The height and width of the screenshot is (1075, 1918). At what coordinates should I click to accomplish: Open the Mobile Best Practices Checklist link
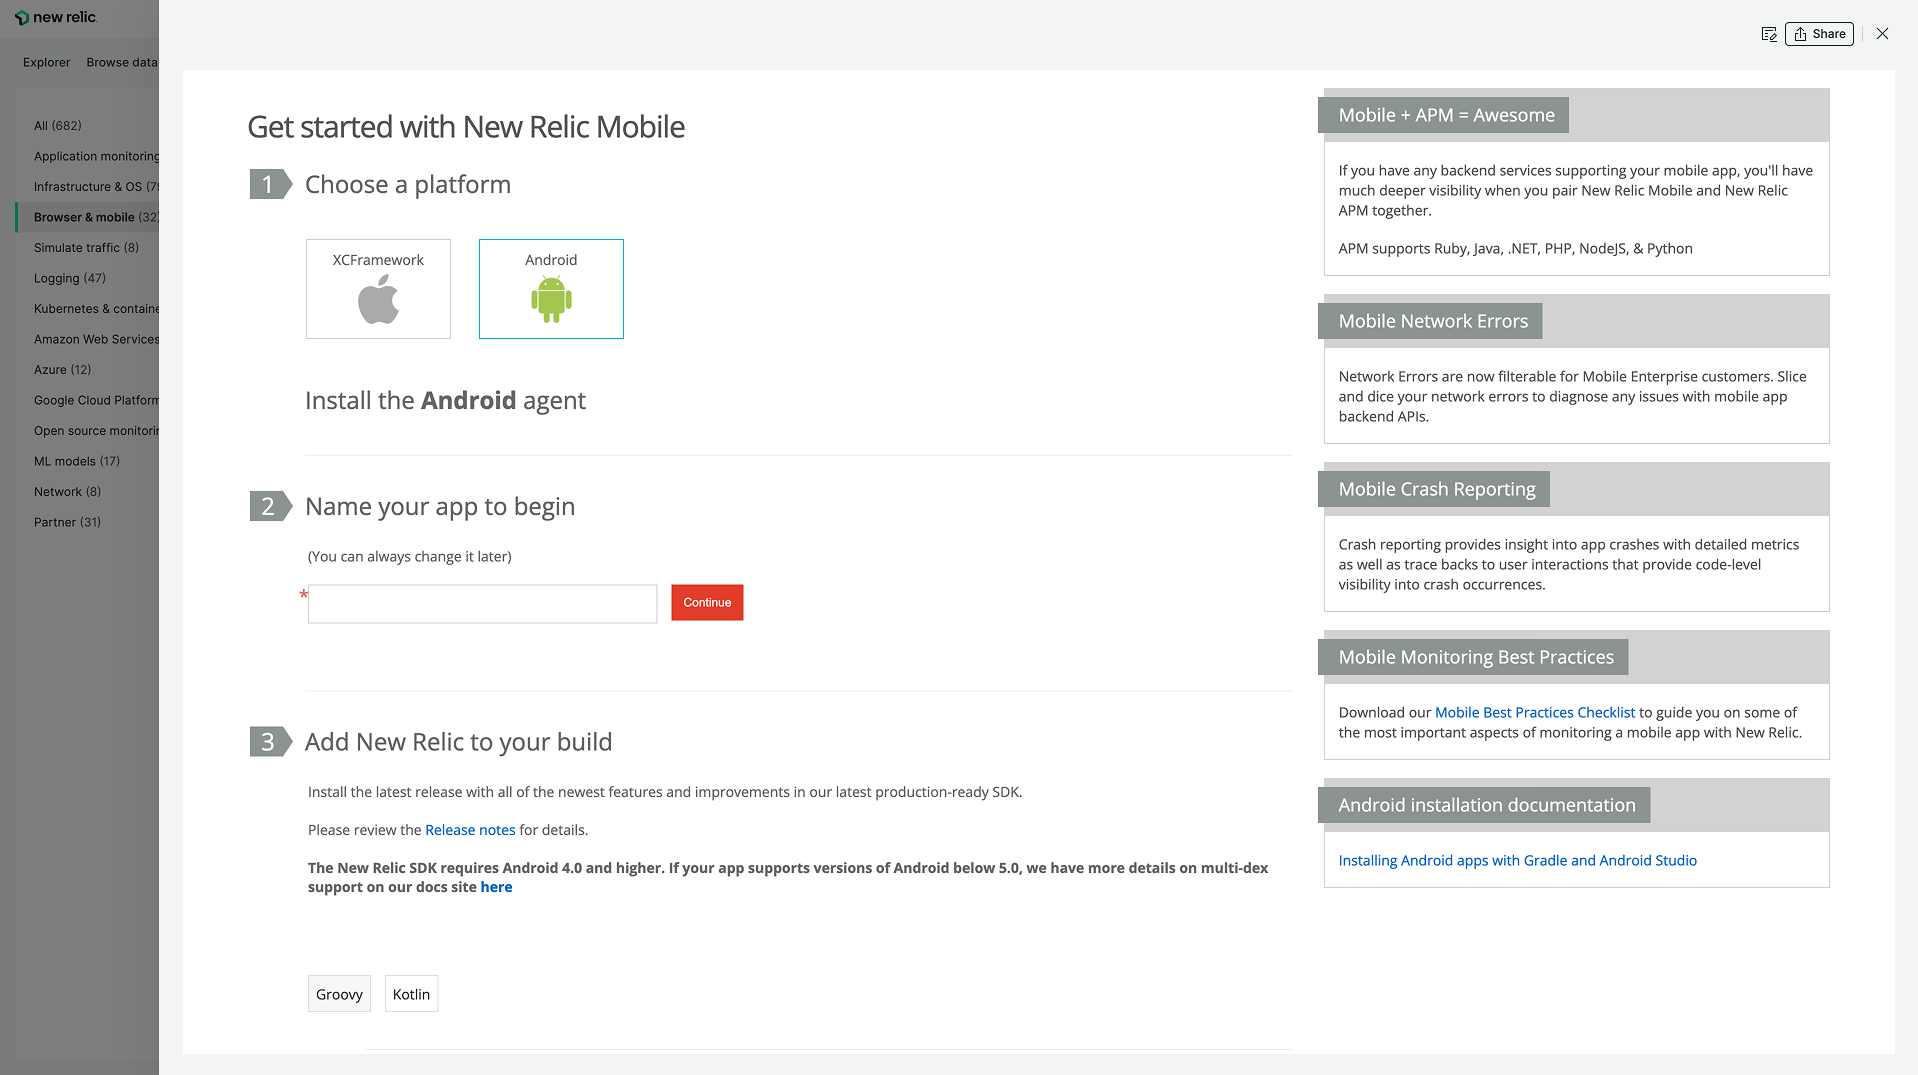click(1535, 713)
